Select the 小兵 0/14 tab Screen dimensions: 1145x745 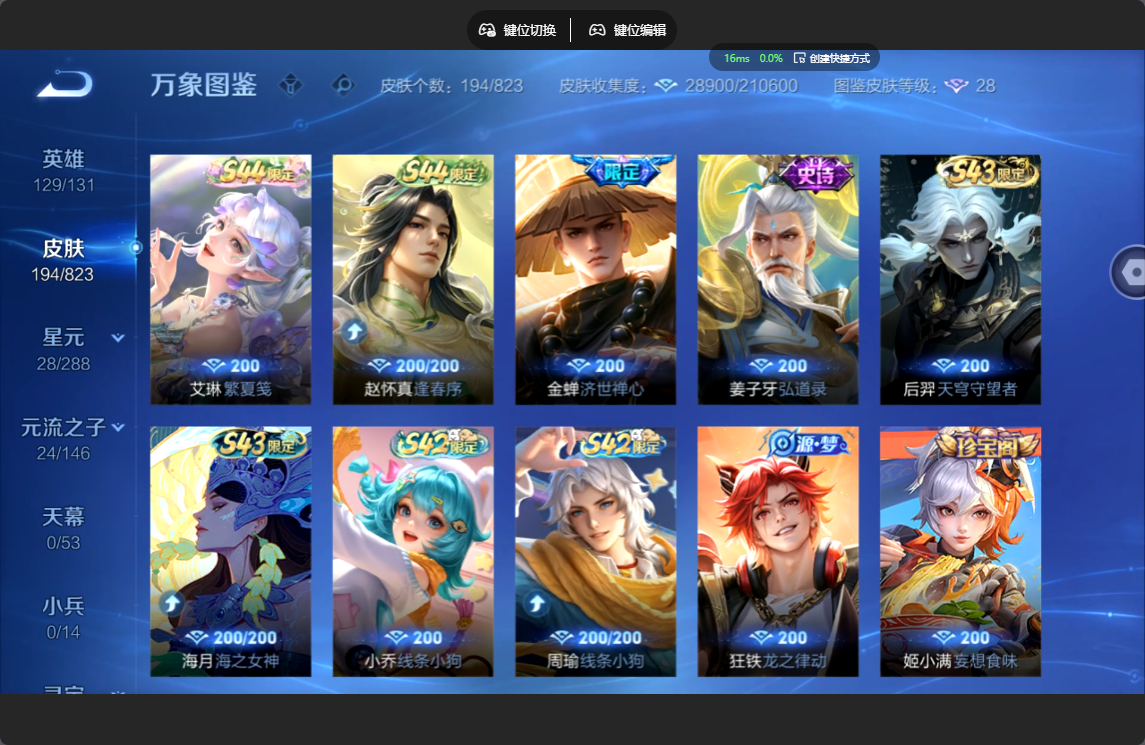tap(64, 618)
